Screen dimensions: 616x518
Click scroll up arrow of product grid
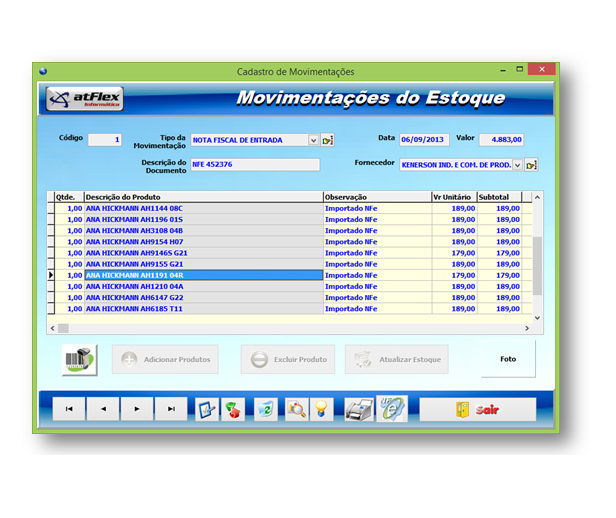click(x=537, y=197)
